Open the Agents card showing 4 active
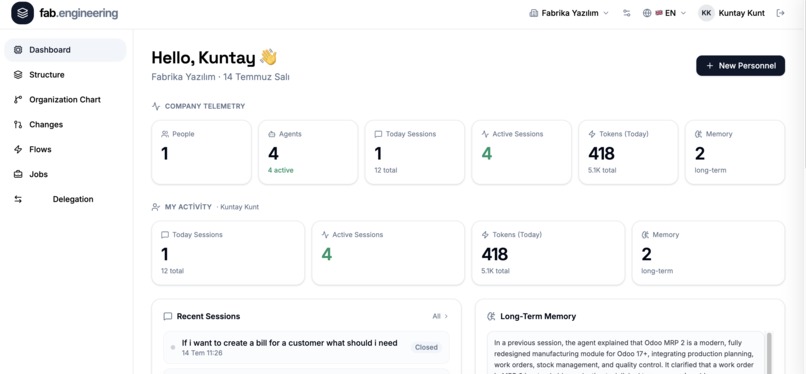 pos(308,152)
